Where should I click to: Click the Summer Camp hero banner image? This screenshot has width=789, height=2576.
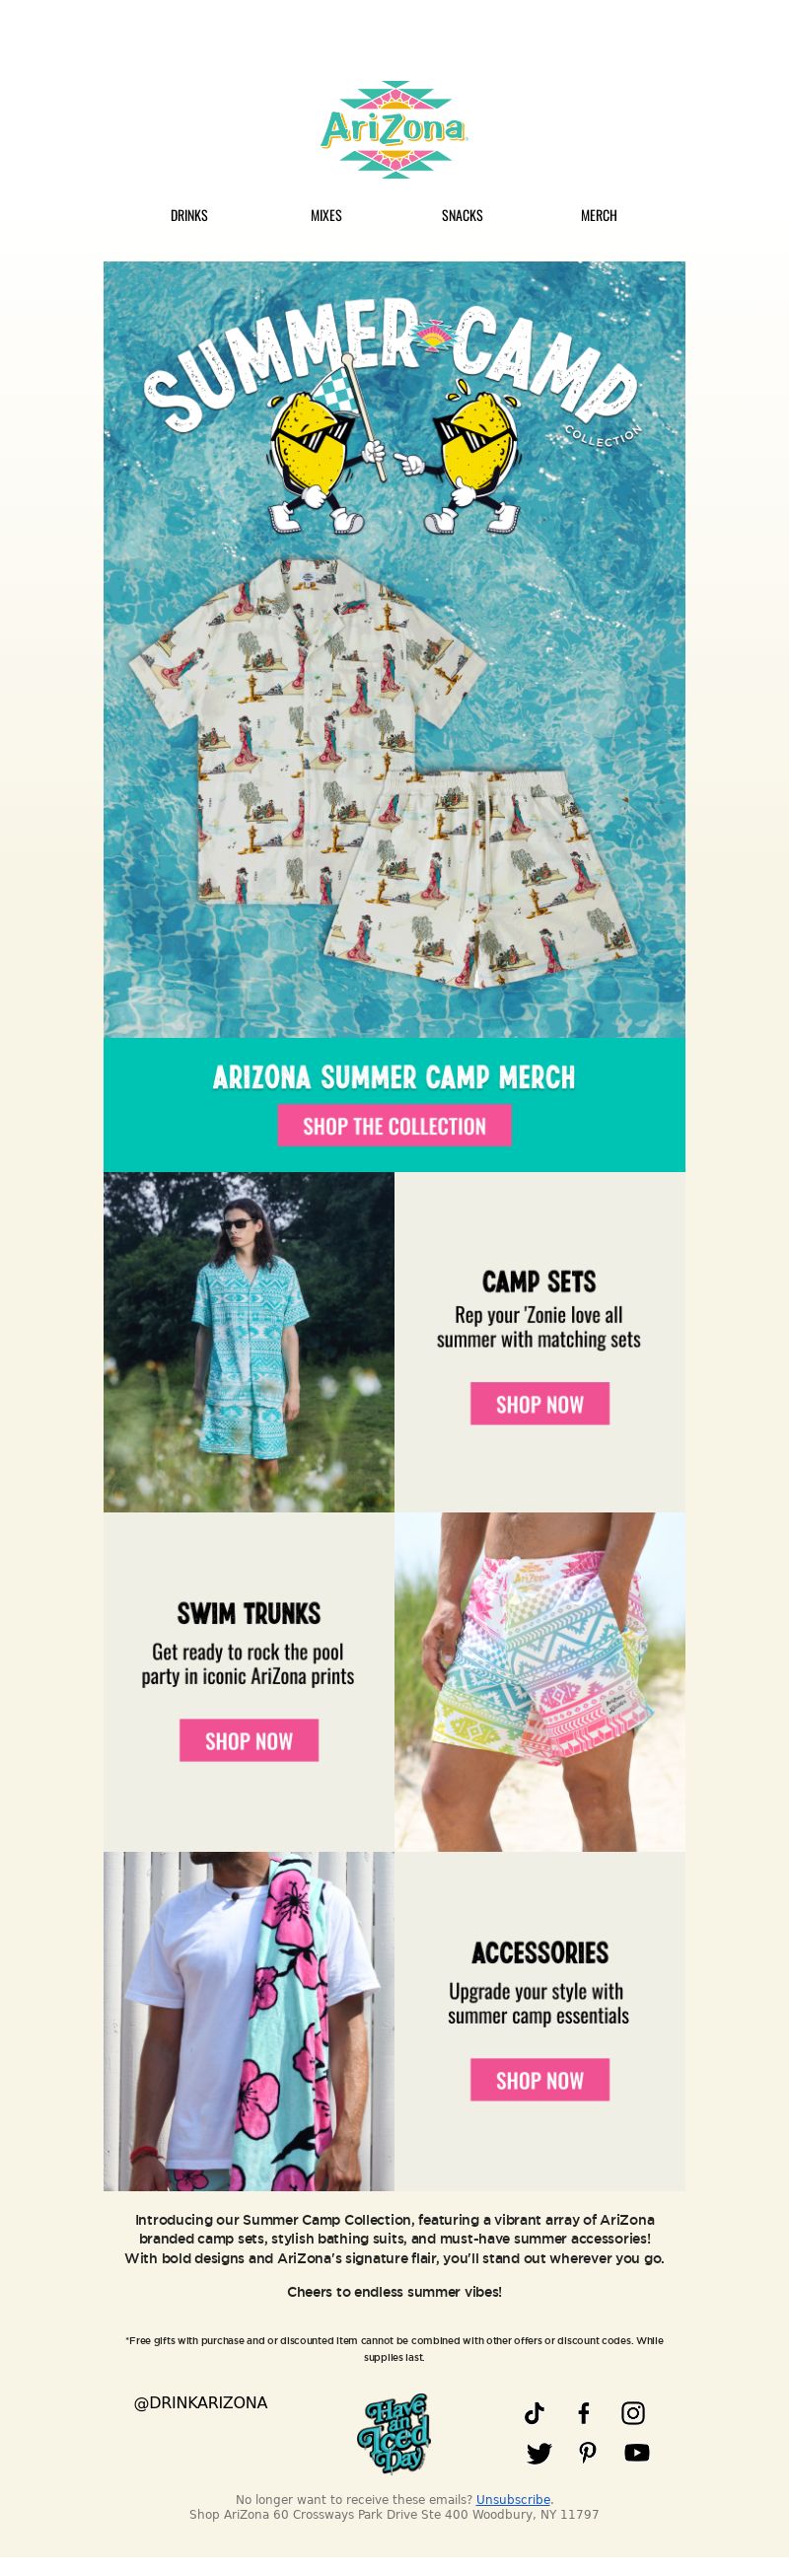point(394,649)
